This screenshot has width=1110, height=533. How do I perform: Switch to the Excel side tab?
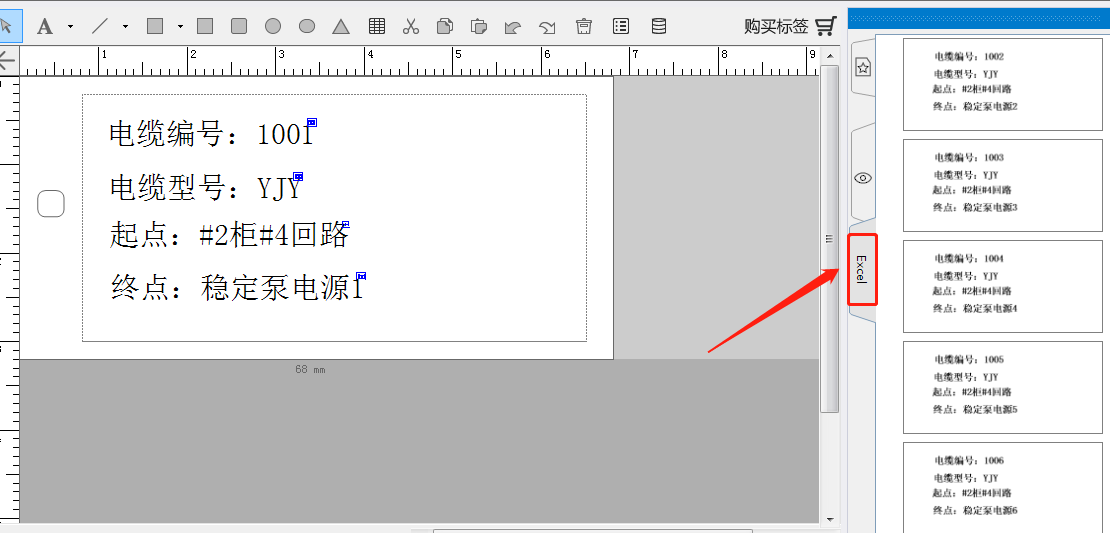click(862, 270)
